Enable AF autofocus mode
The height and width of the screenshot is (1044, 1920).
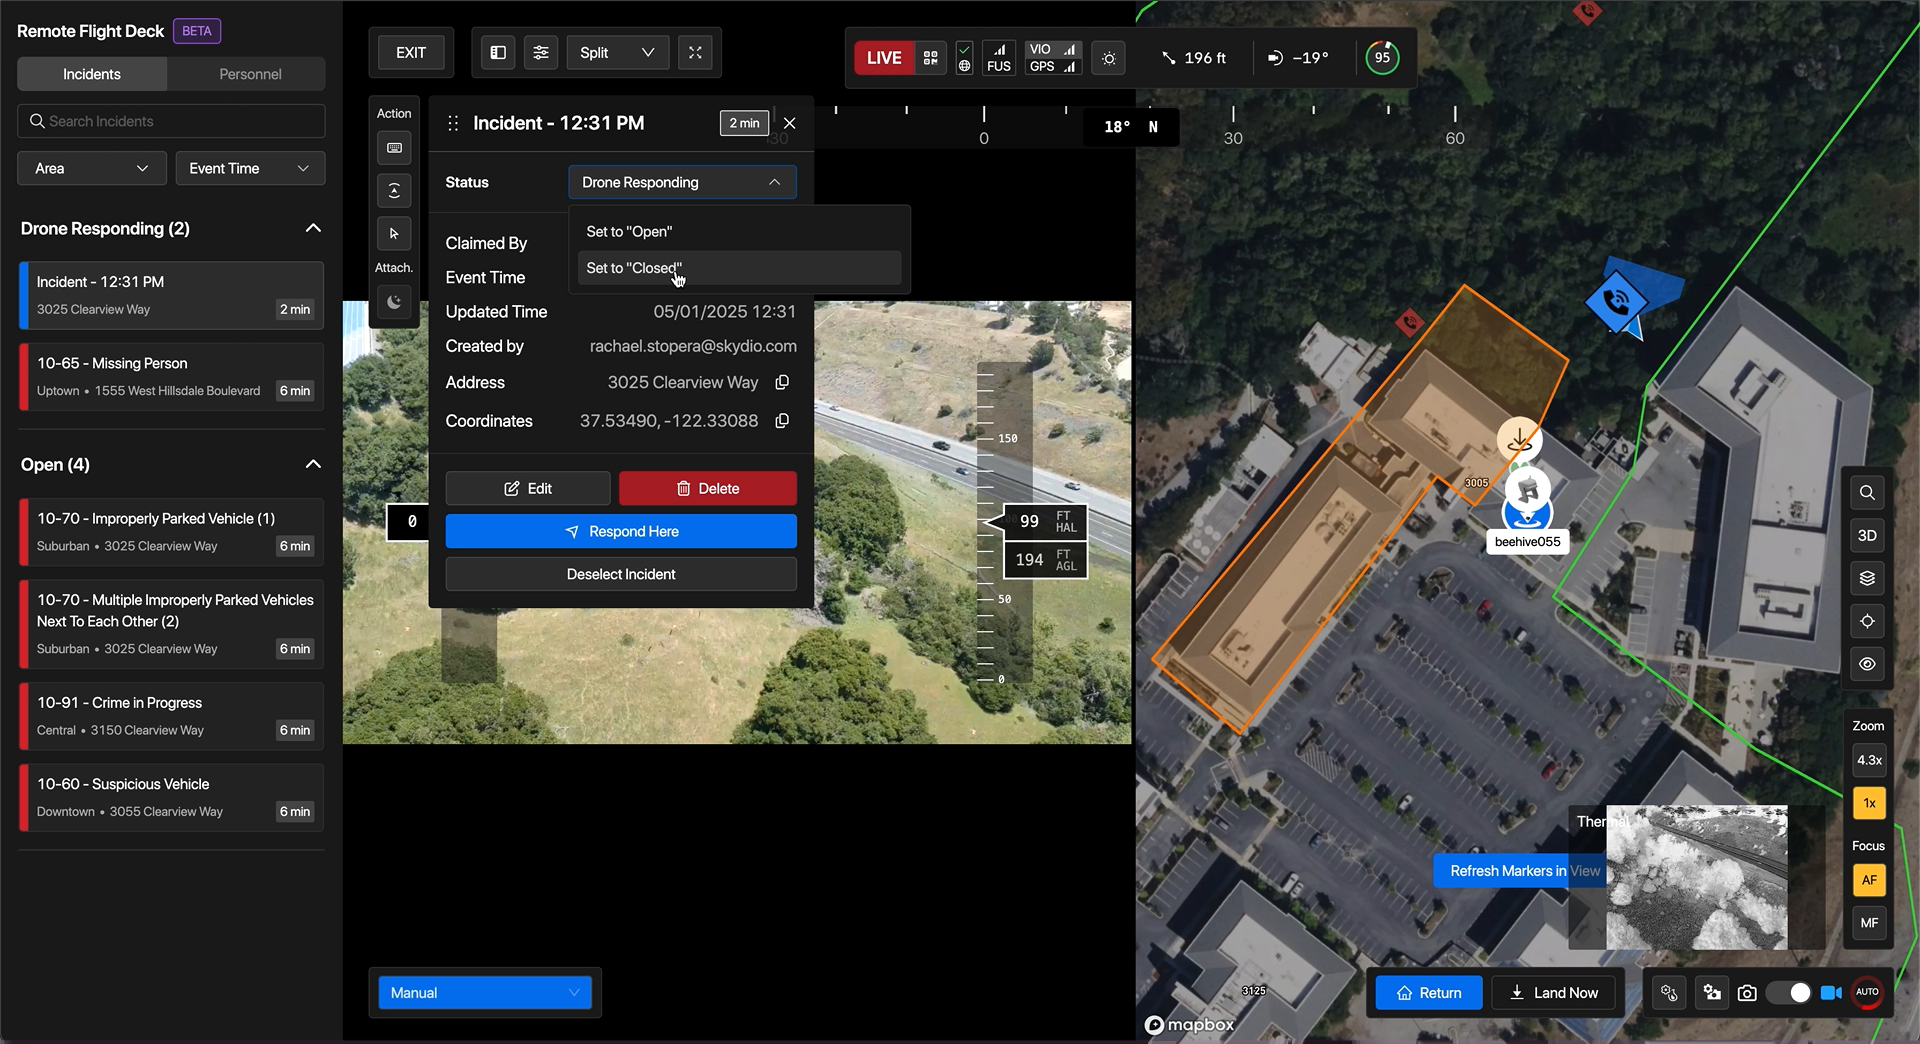point(1869,880)
